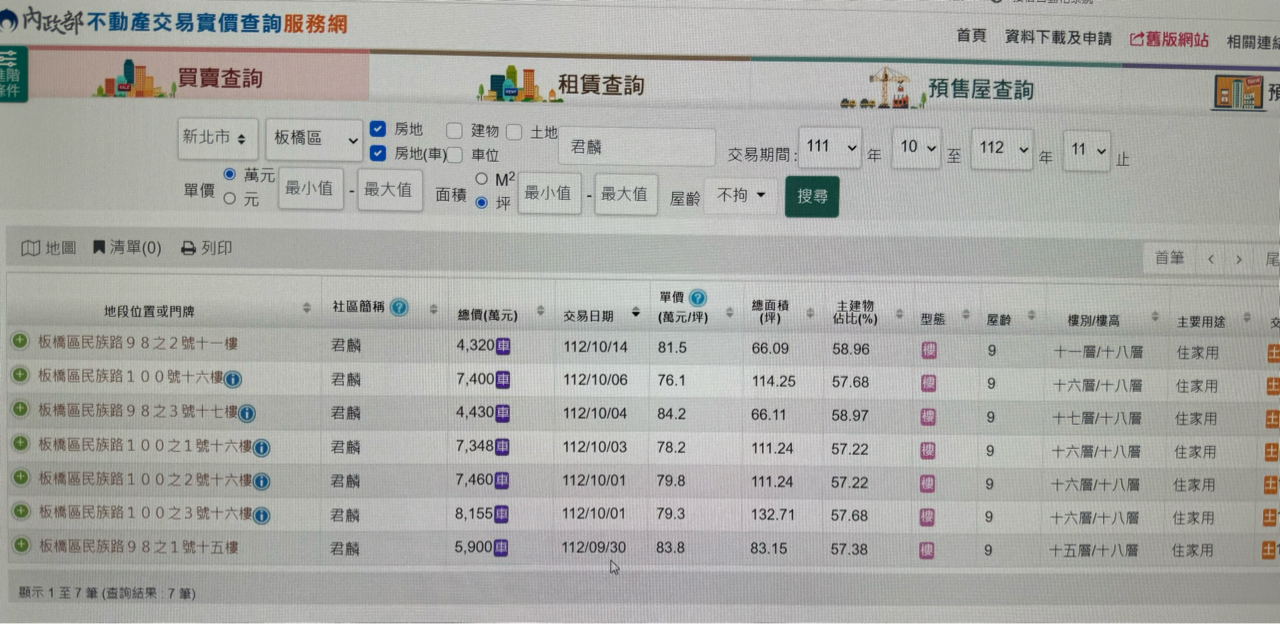Enable the 建物 checkbox
This screenshot has height=624, width=1280.
[454, 131]
